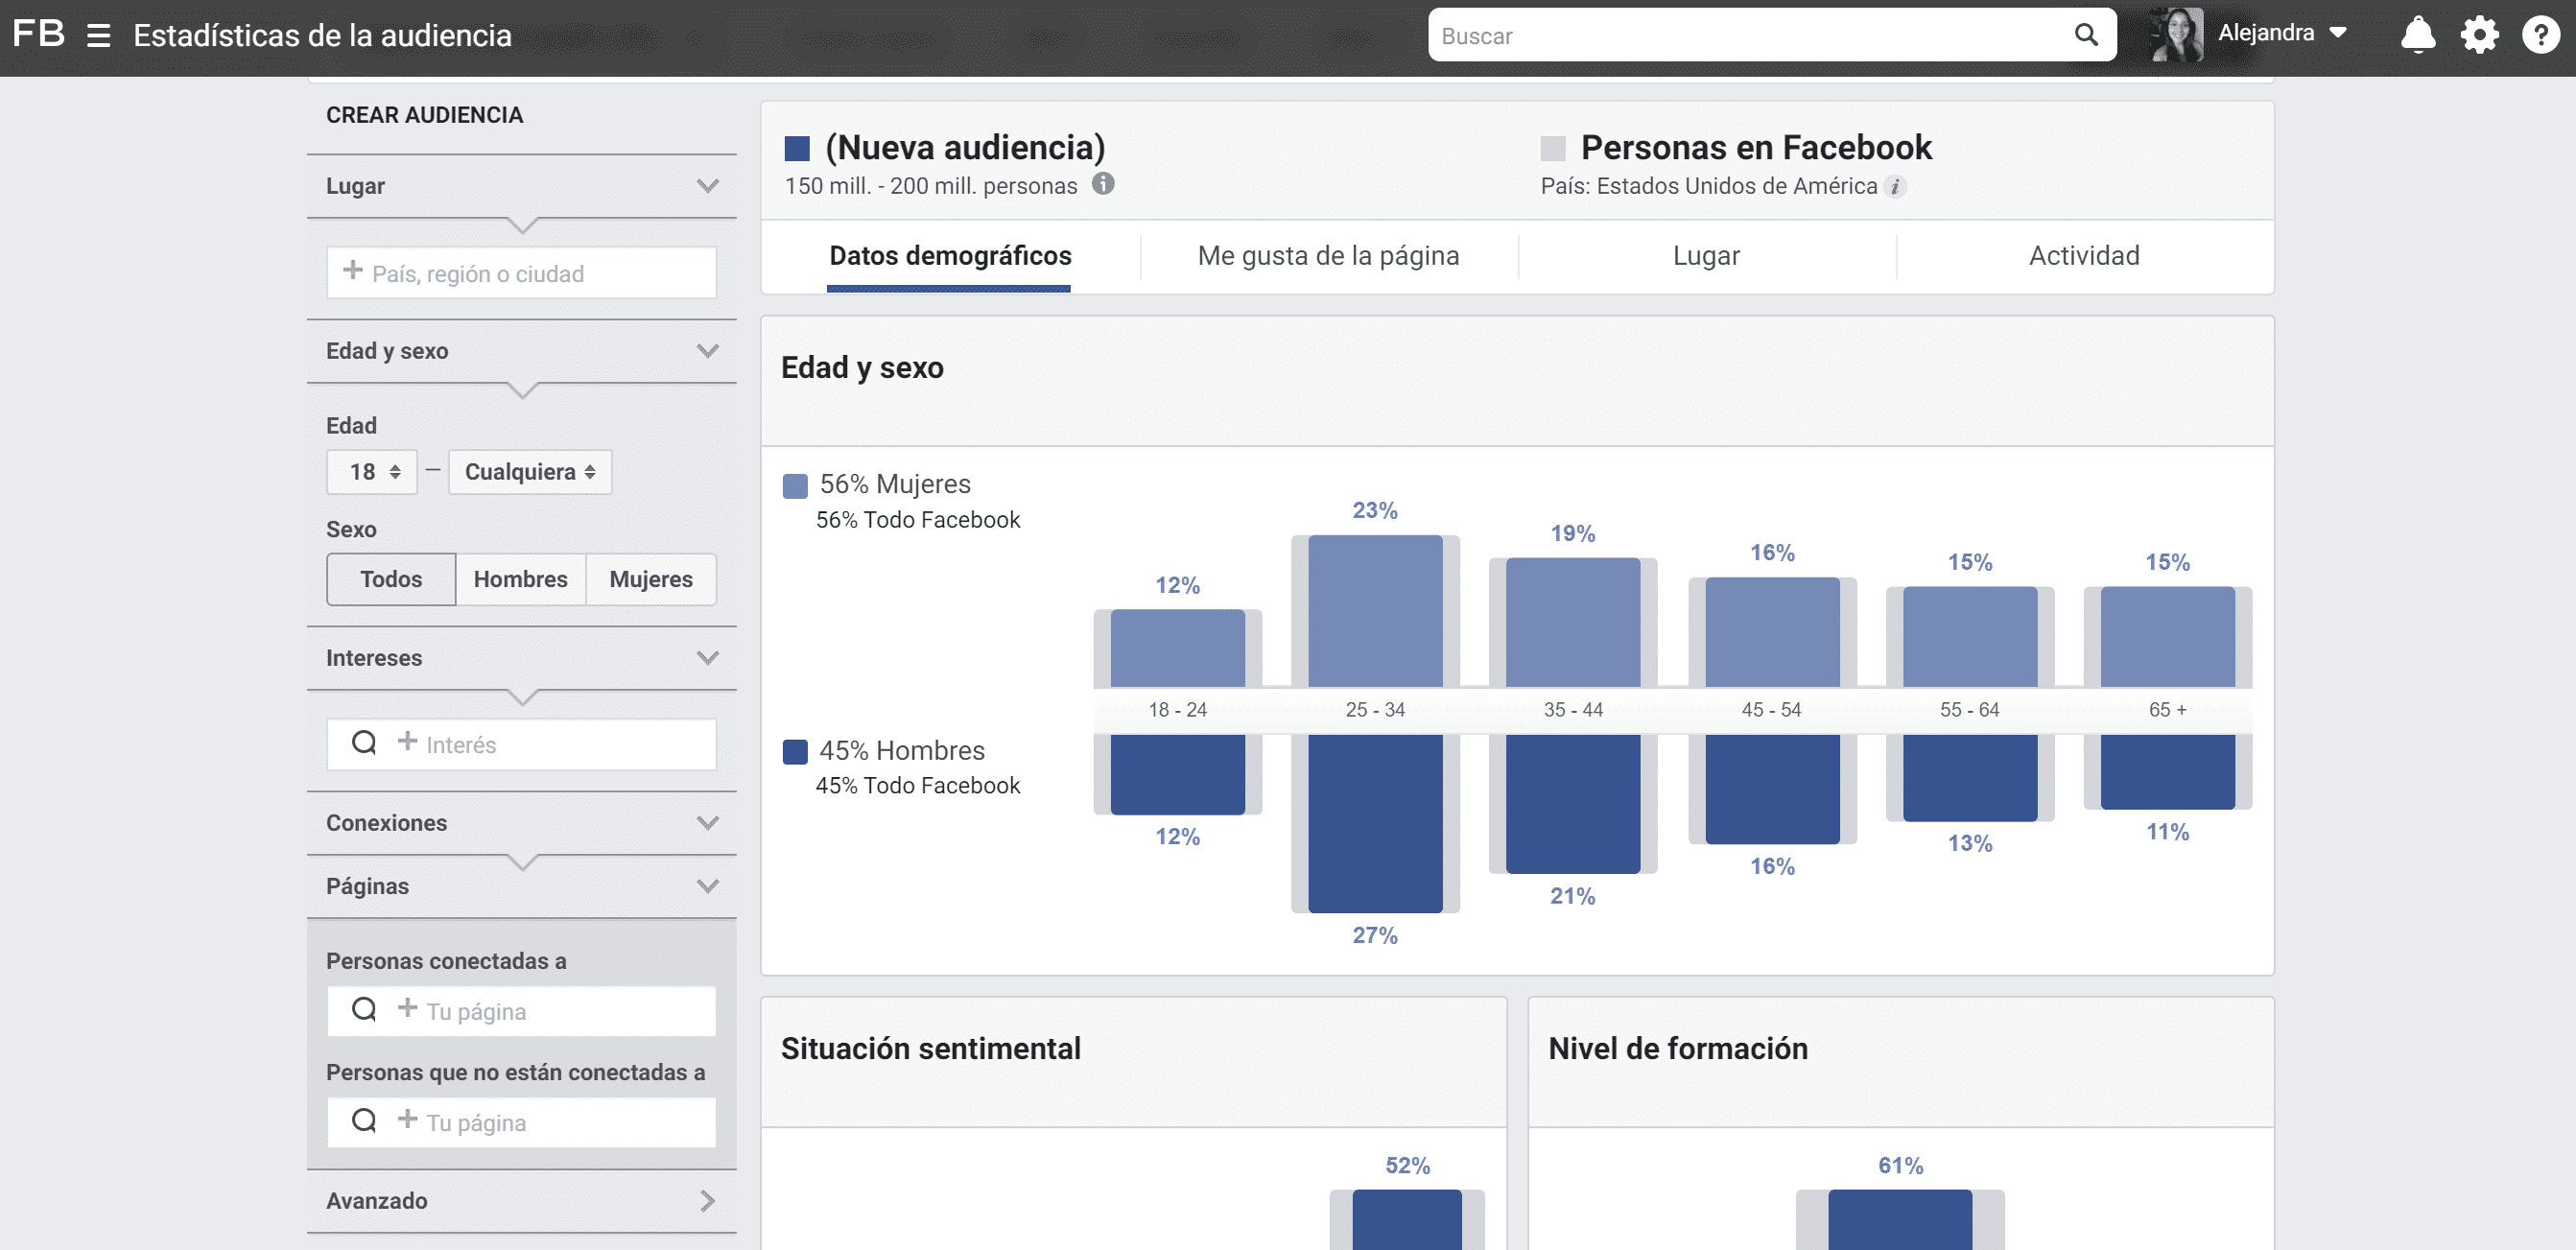
Task: Click women's 25 - 34 bar
Action: point(1375,611)
